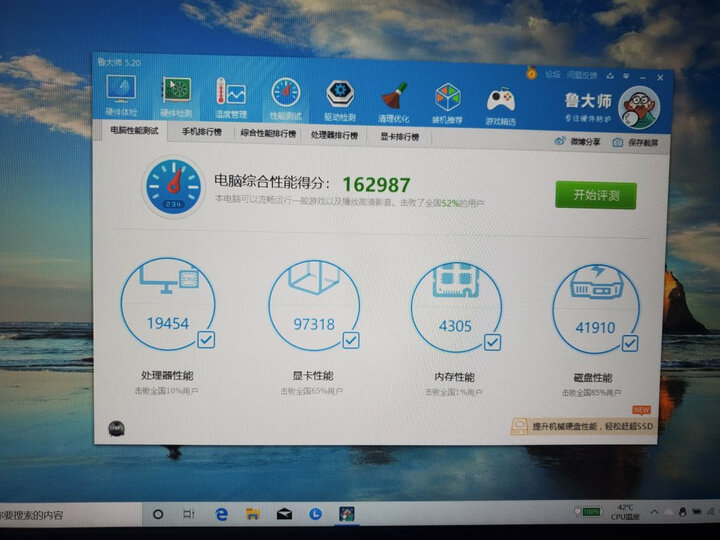Click the medal icon in the title bar
Viewport: 720px width, 540px height.
(531, 73)
